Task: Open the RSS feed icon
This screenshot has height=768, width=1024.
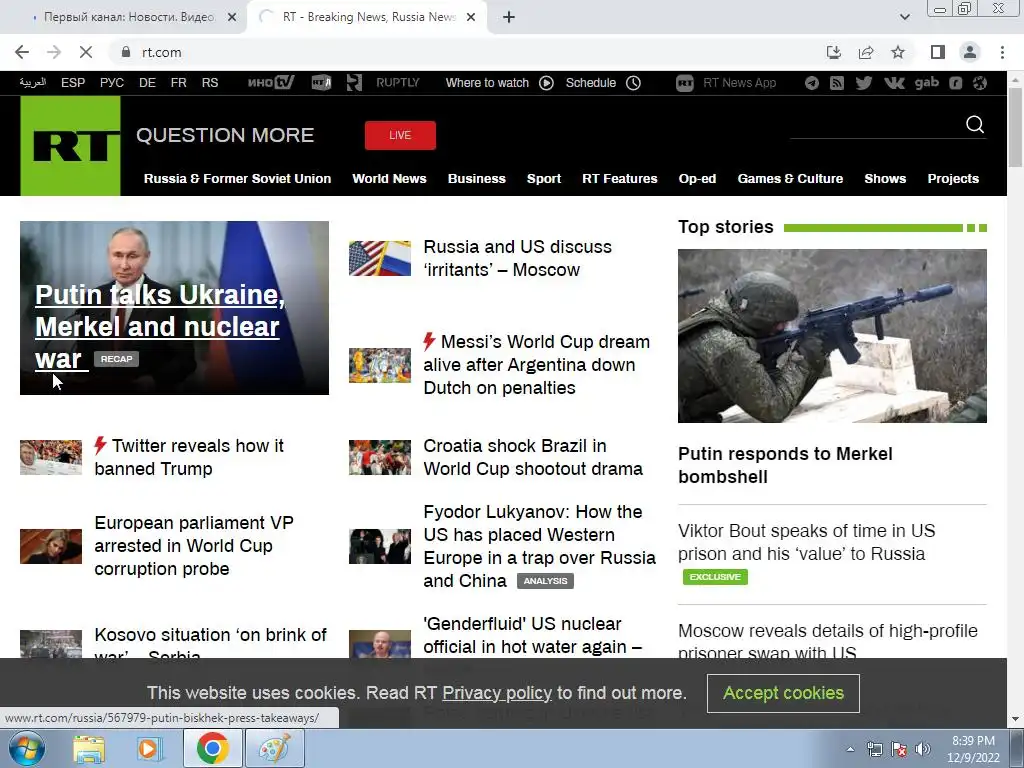Action: click(x=837, y=83)
